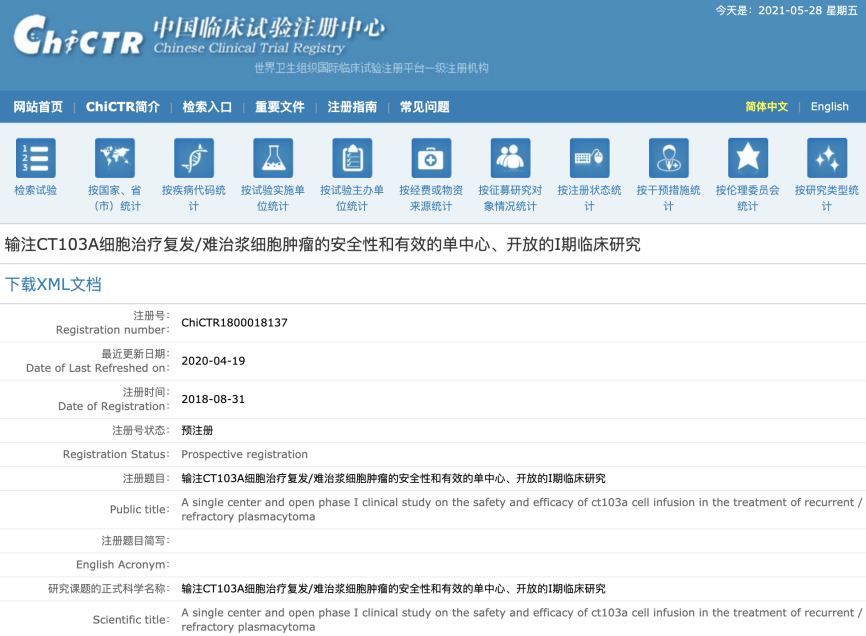Click the Date of Last Refreshed on label
866x636 pixels.
click(x=98, y=368)
